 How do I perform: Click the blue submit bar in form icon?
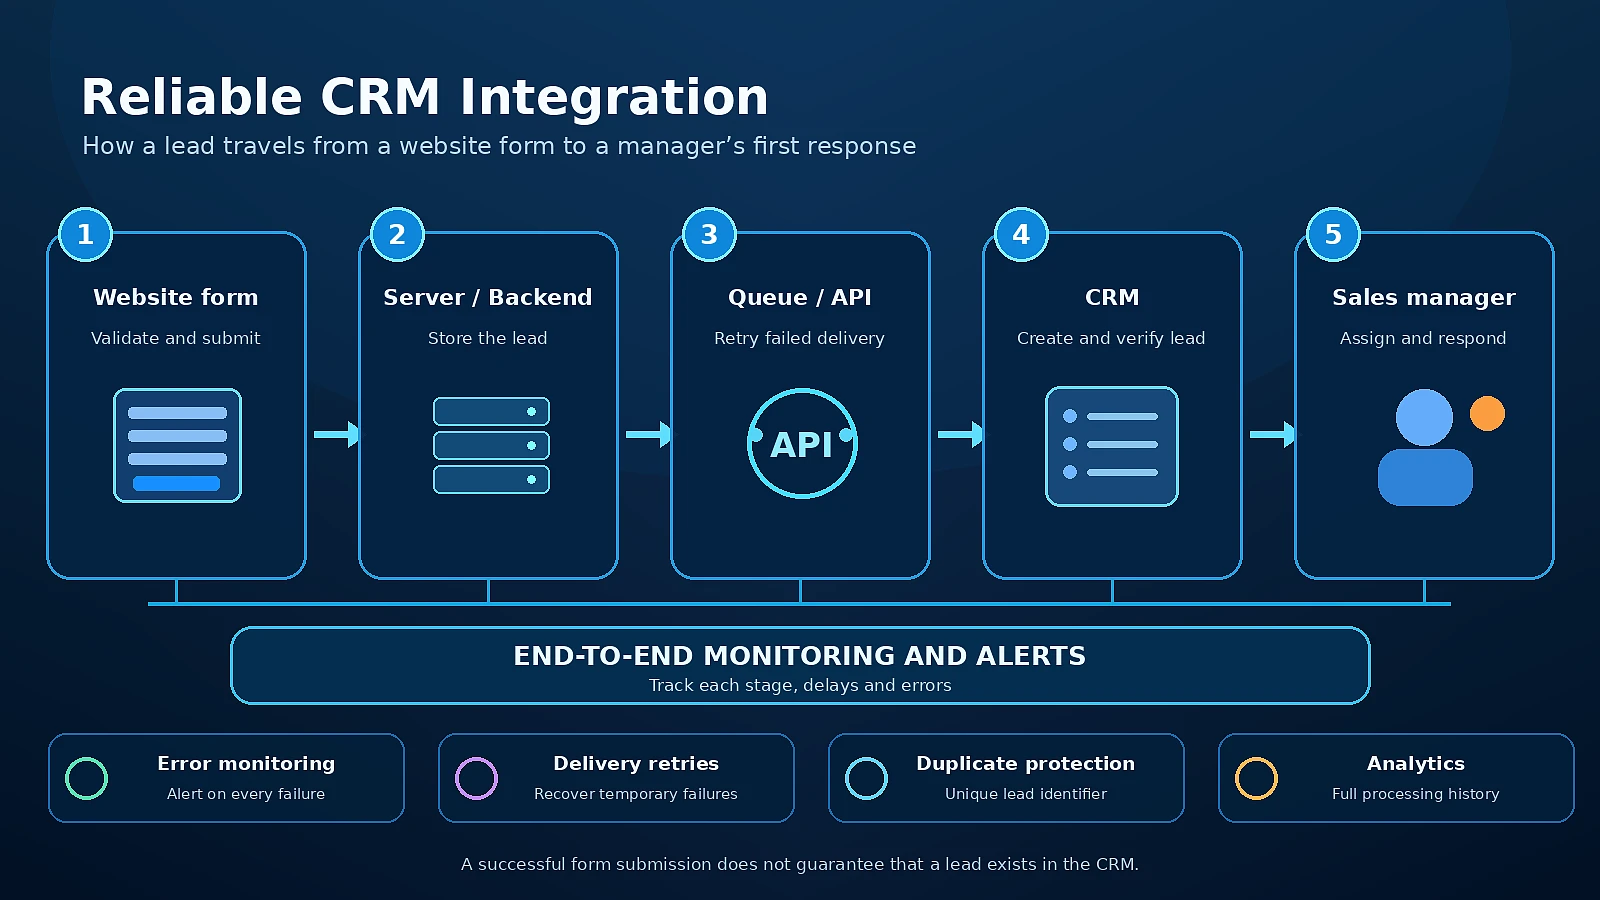coord(176,484)
